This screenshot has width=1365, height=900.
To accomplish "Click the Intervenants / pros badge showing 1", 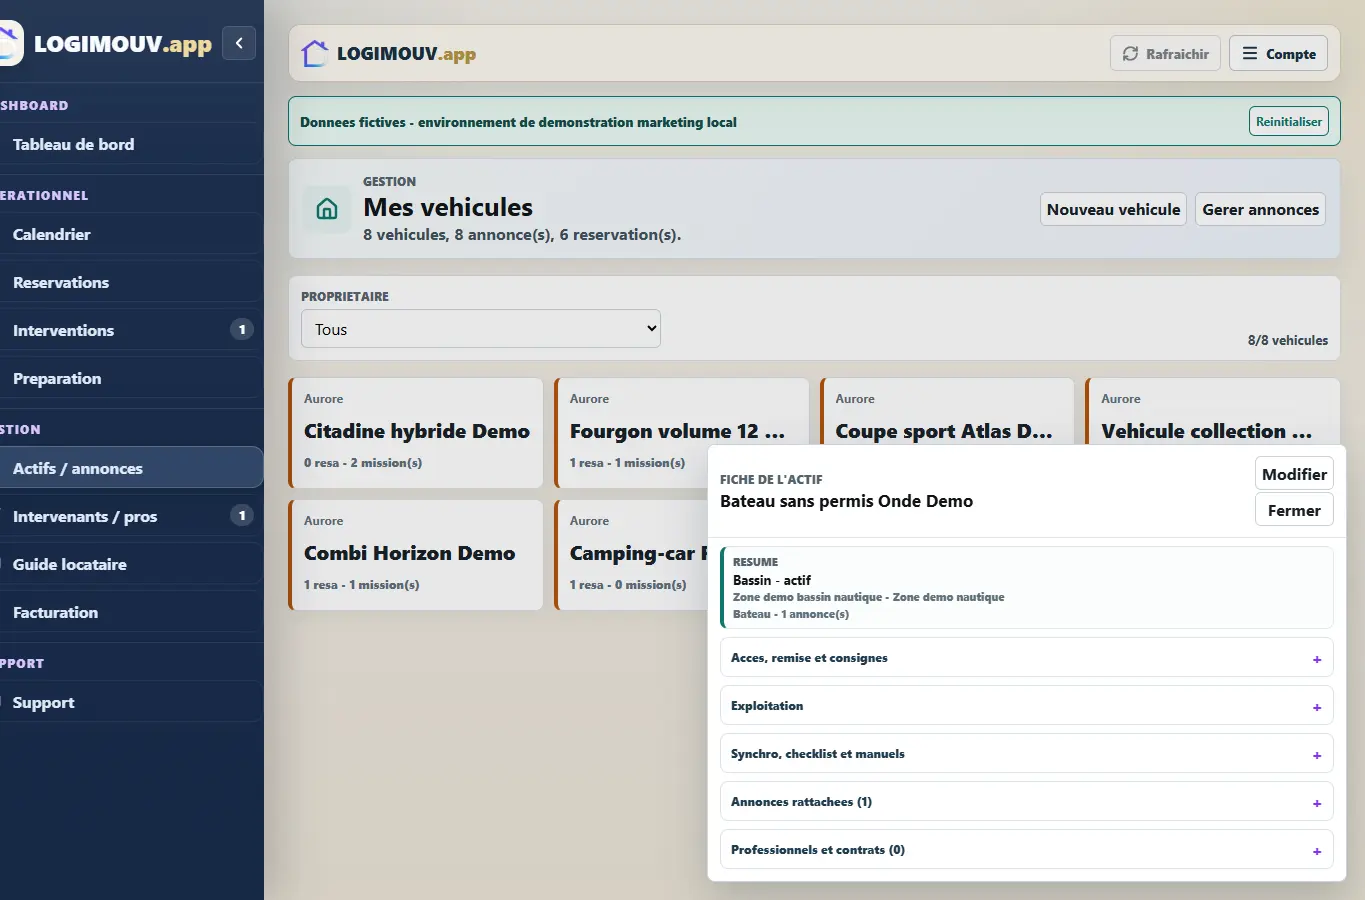I will coord(242,516).
